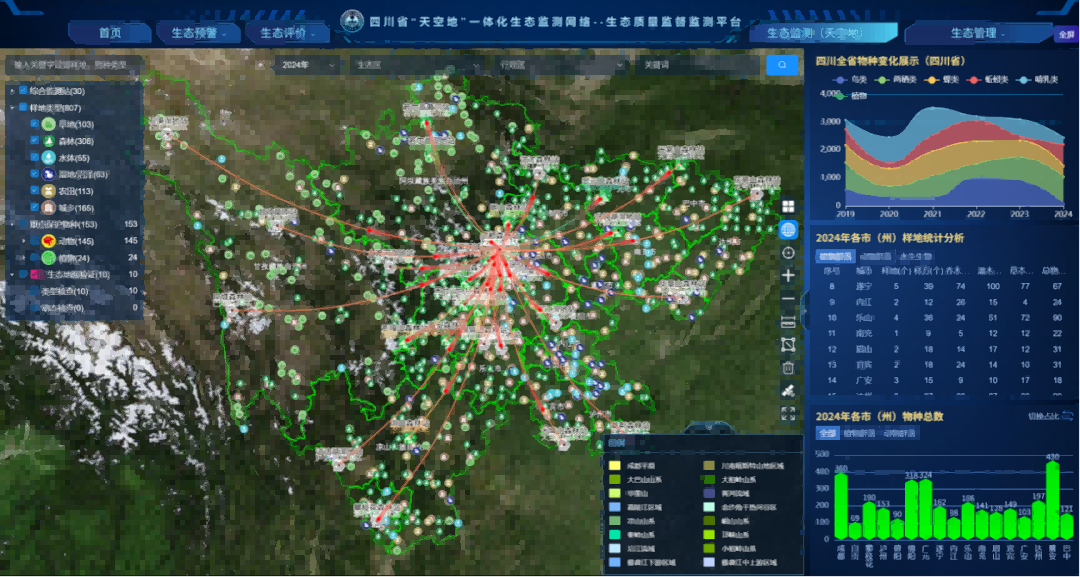Activate the highlighted globe map view icon
The width and height of the screenshot is (1080, 577).
click(788, 229)
